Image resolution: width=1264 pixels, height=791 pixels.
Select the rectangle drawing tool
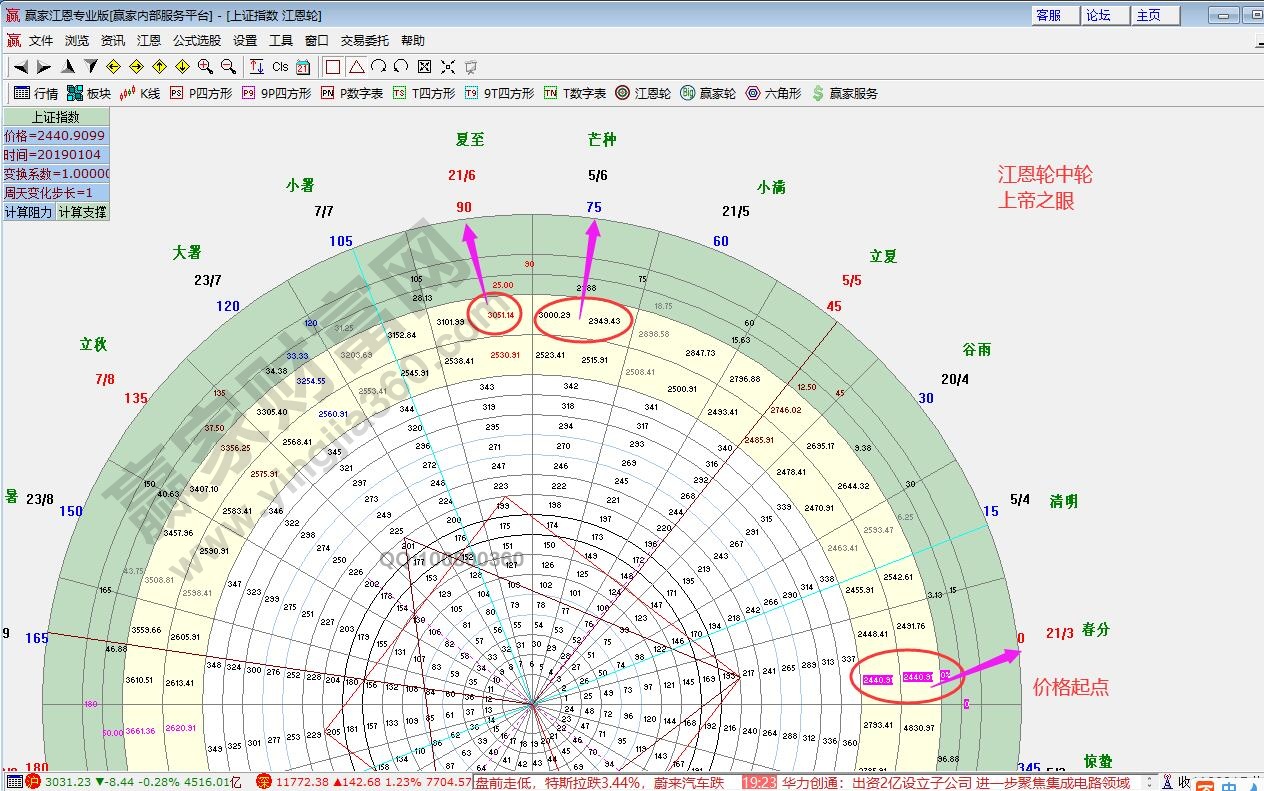(x=333, y=67)
